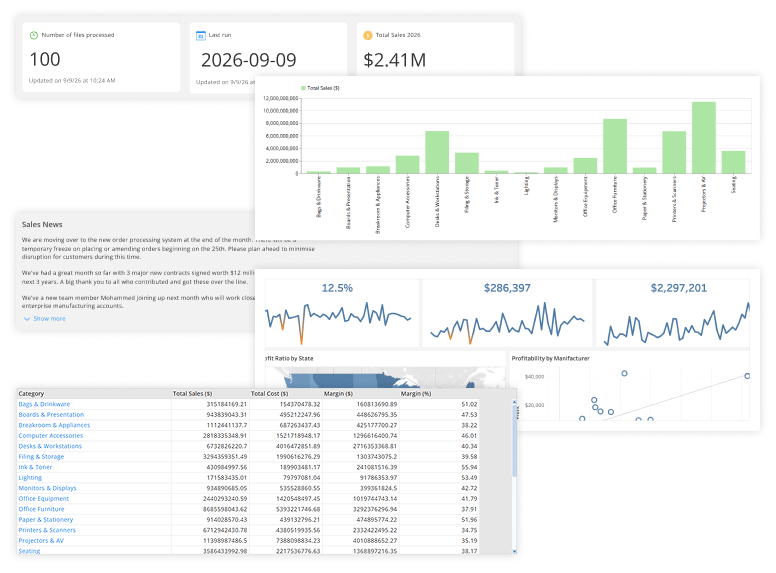The width and height of the screenshot is (776, 573).
Task: Open the Office Furniture category link
Action: tap(42, 509)
